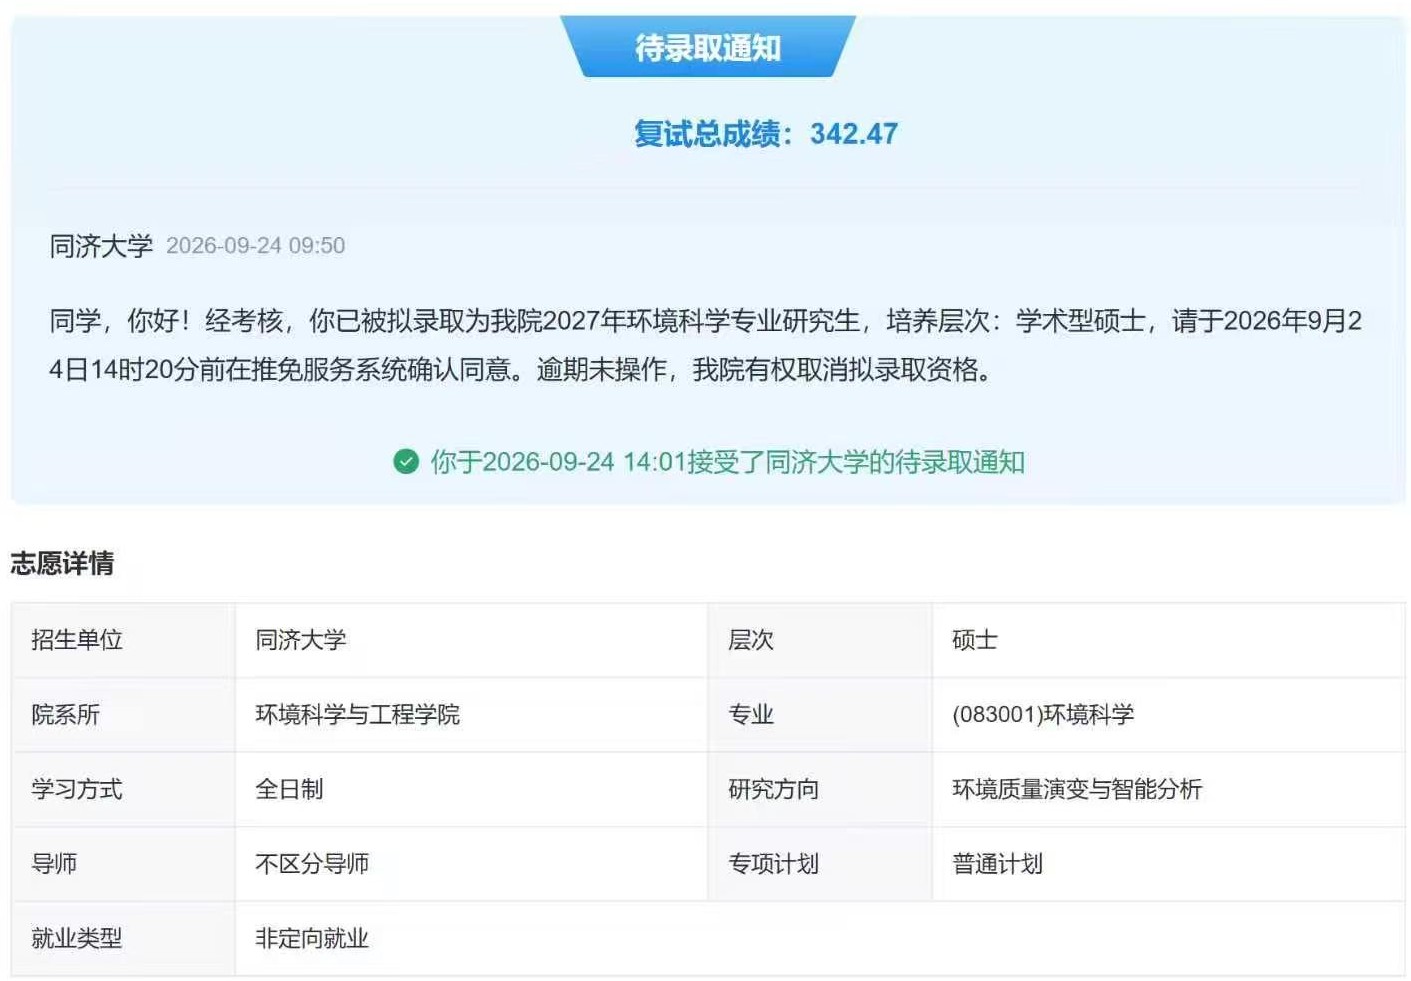Image resolution: width=1411 pixels, height=981 pixels.
Task: Click the 招生单位 label cell
Action: pos(123,640)
